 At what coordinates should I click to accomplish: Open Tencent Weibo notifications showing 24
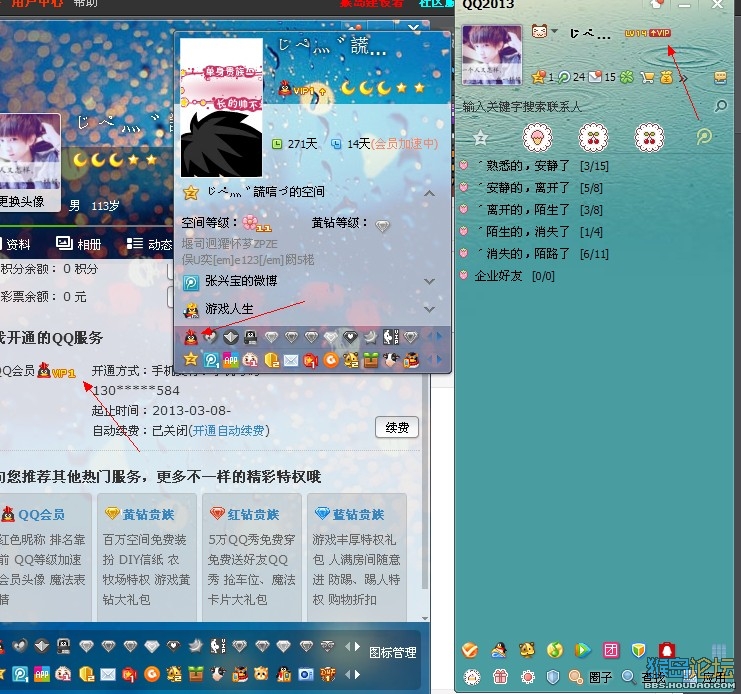click(564, 77)
